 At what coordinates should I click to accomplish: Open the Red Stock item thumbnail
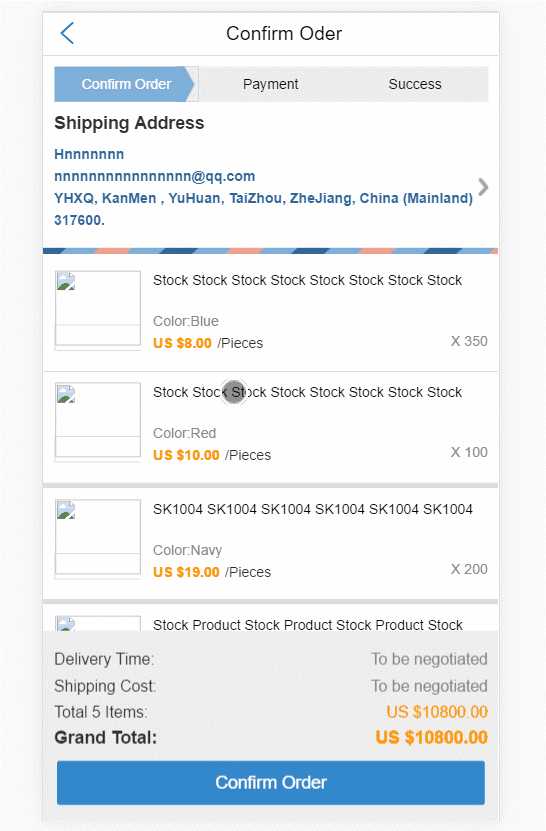pos(98,422)
